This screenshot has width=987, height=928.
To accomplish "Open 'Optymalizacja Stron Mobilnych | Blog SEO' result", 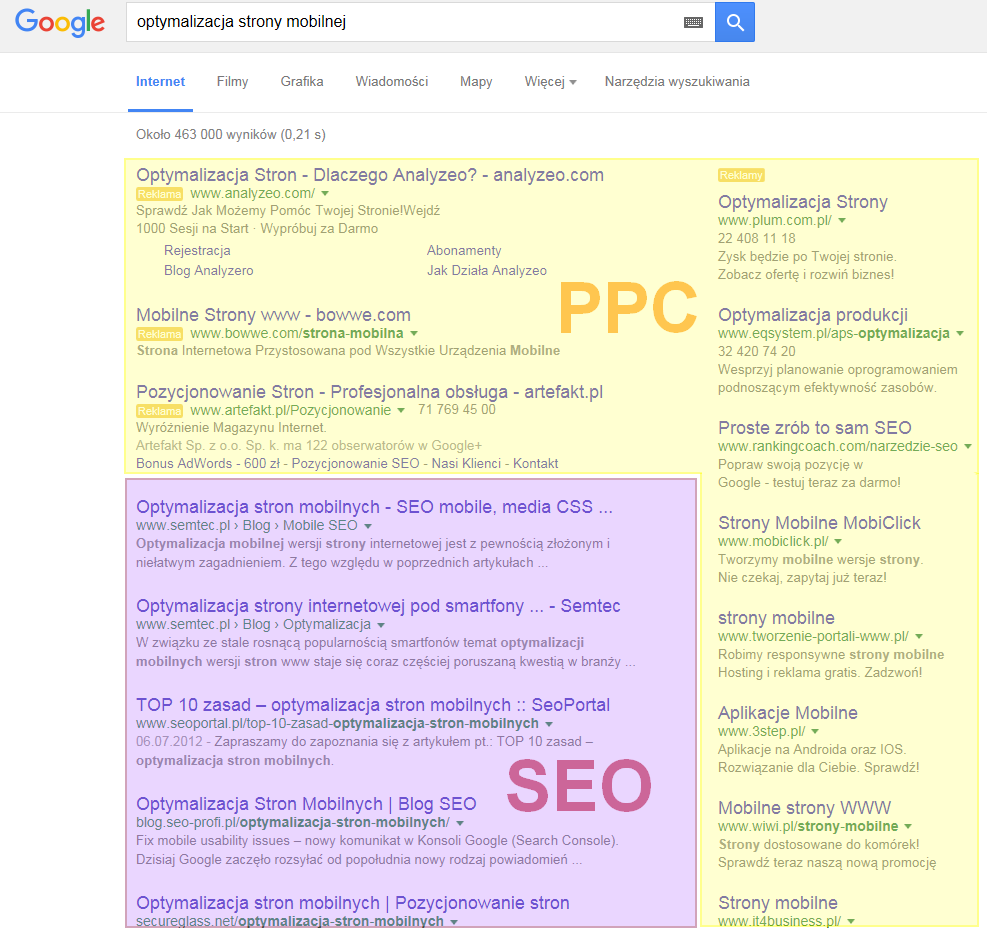I will point(306,804).
